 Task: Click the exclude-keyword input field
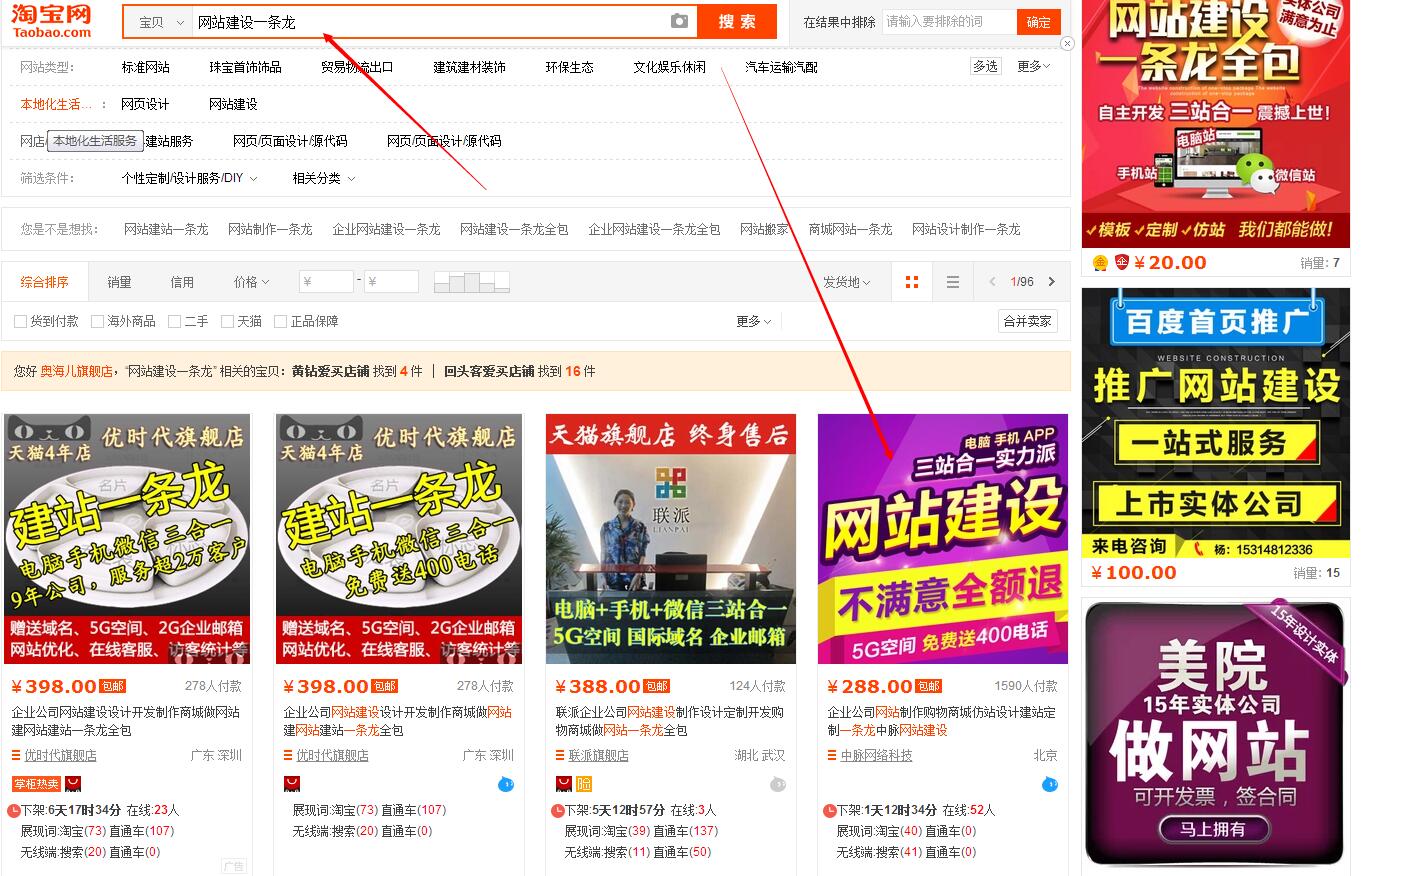pos(949,21)
